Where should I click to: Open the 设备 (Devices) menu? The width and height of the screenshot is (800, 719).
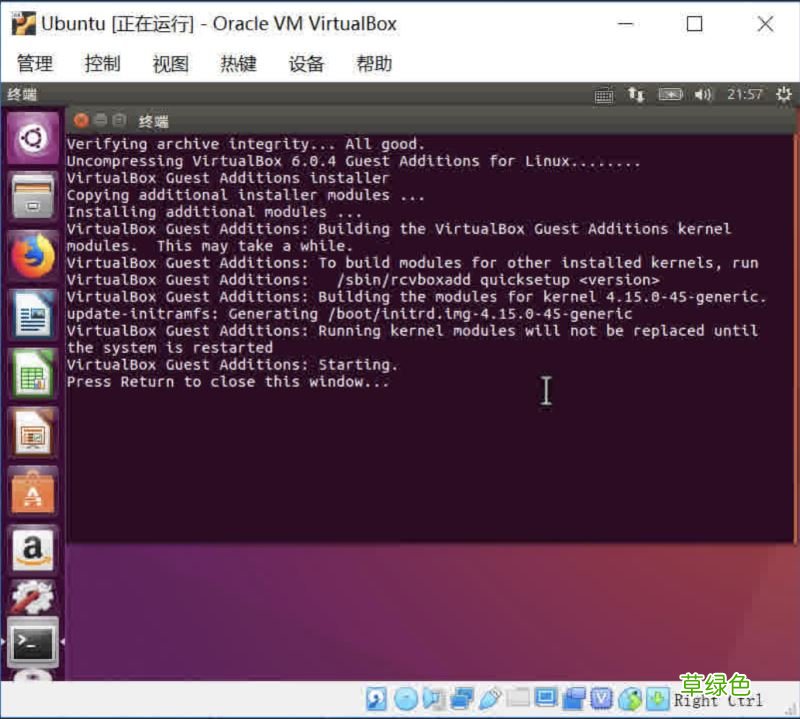(x=306, y=64)
